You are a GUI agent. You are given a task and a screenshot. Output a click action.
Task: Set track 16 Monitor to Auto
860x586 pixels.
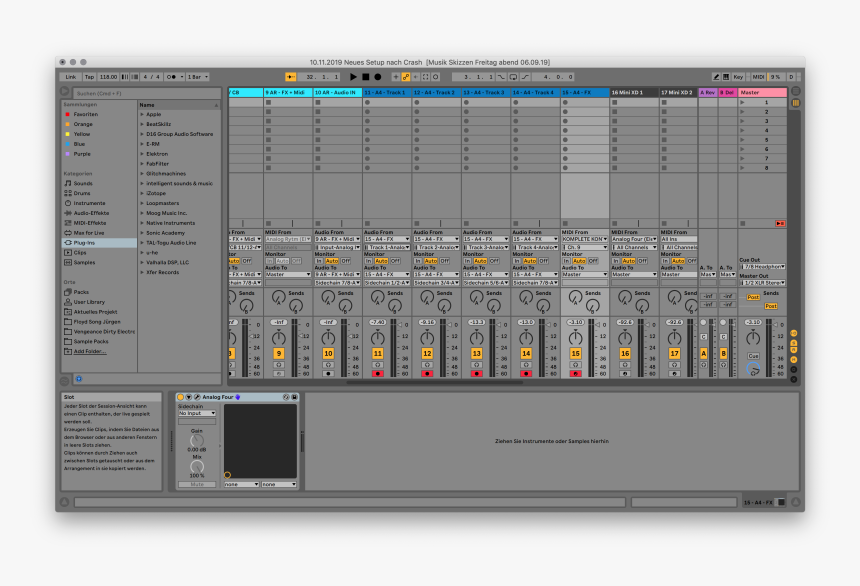click(629, 261)
